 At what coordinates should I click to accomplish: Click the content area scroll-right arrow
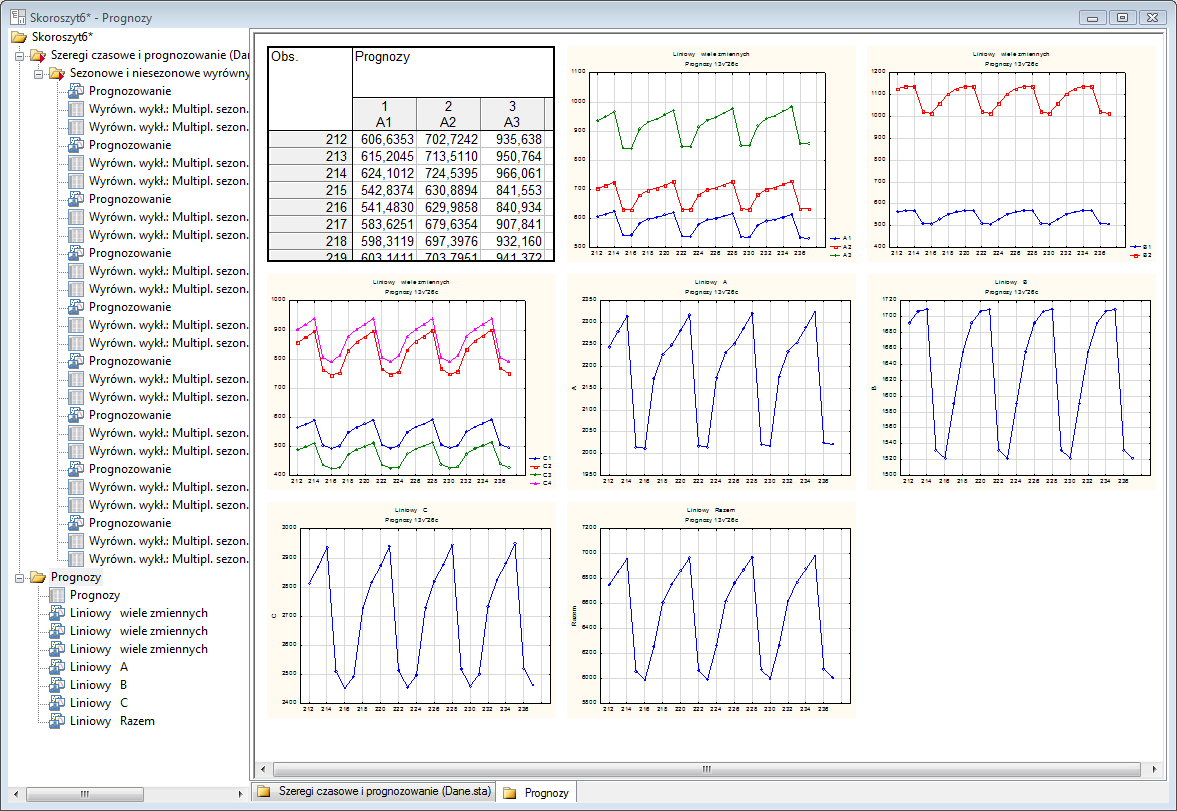click(1154, 769)
